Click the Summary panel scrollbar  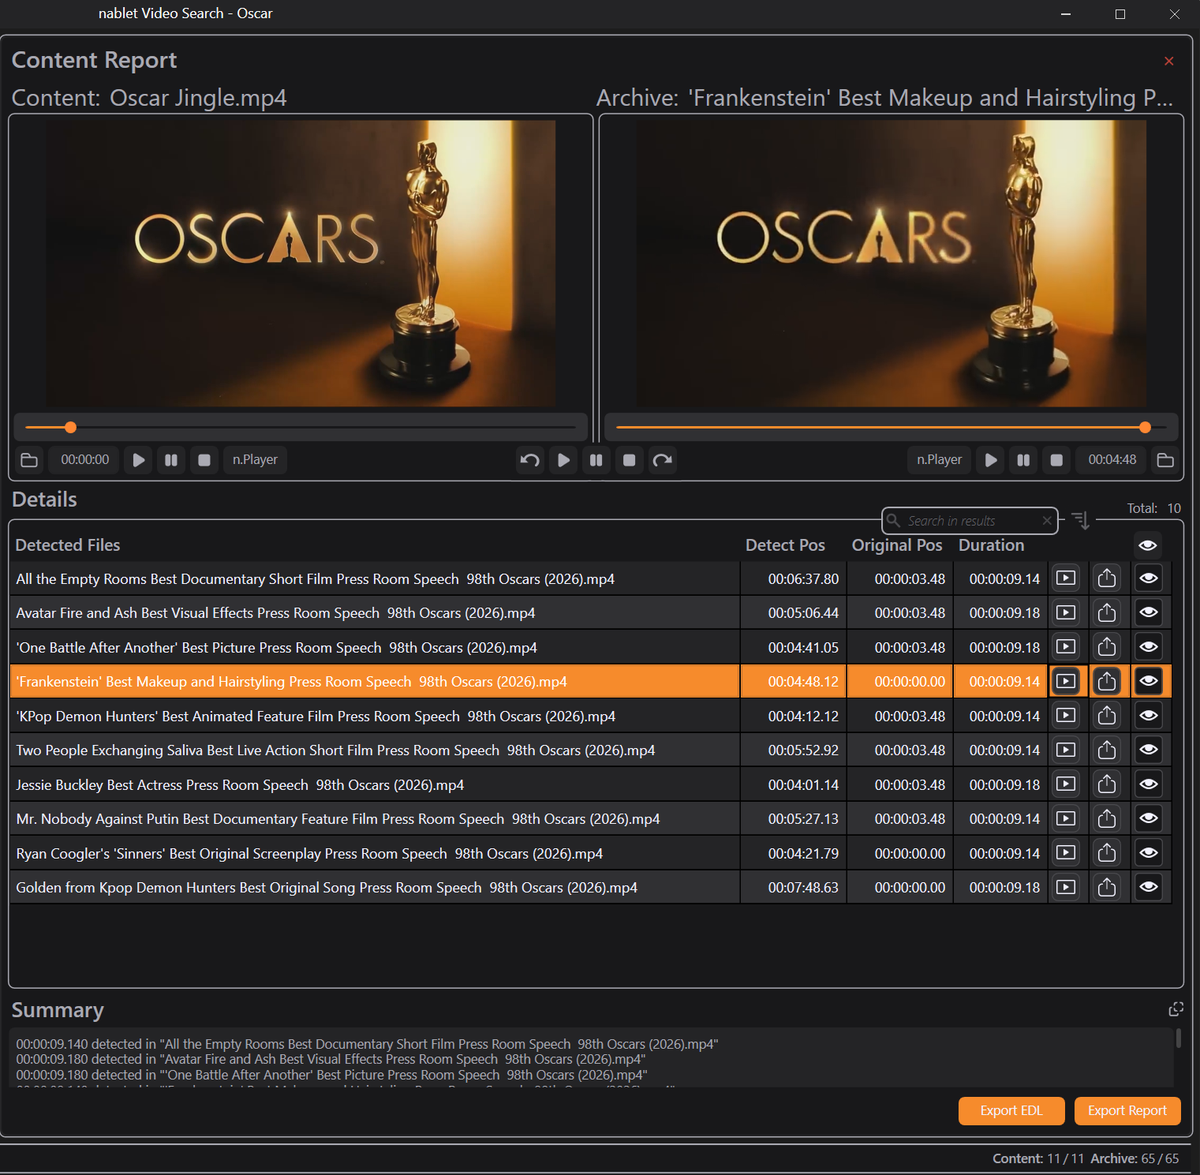pyautogui.click(x=1178, y=1038)
